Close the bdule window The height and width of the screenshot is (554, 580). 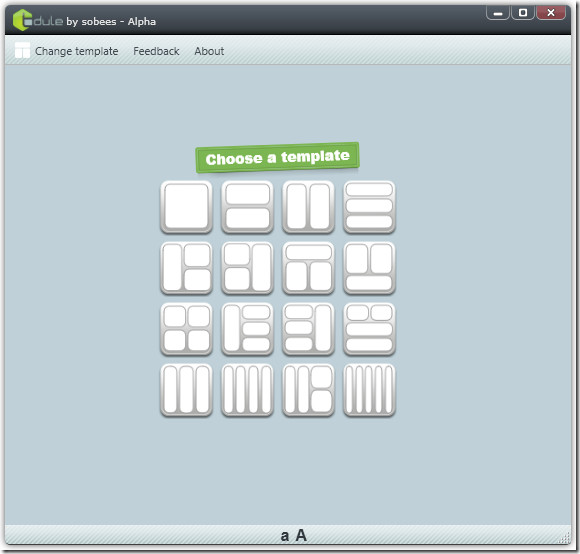pyautogui.click(x=551, y=13)
